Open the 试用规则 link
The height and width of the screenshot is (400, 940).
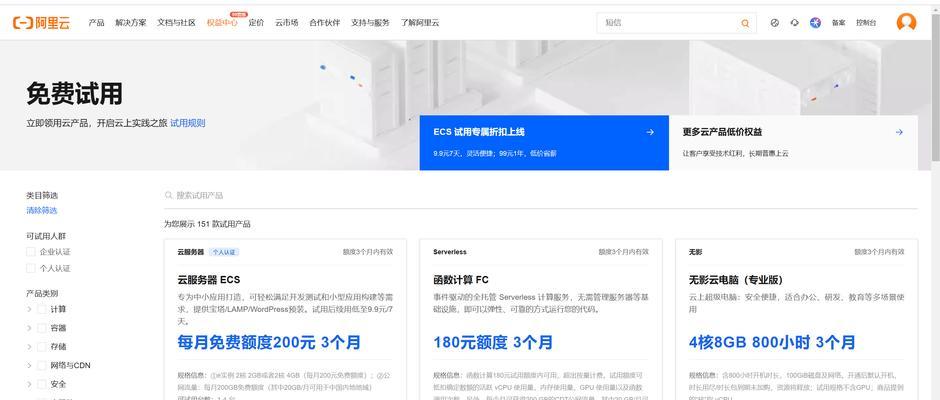point(188,123)
